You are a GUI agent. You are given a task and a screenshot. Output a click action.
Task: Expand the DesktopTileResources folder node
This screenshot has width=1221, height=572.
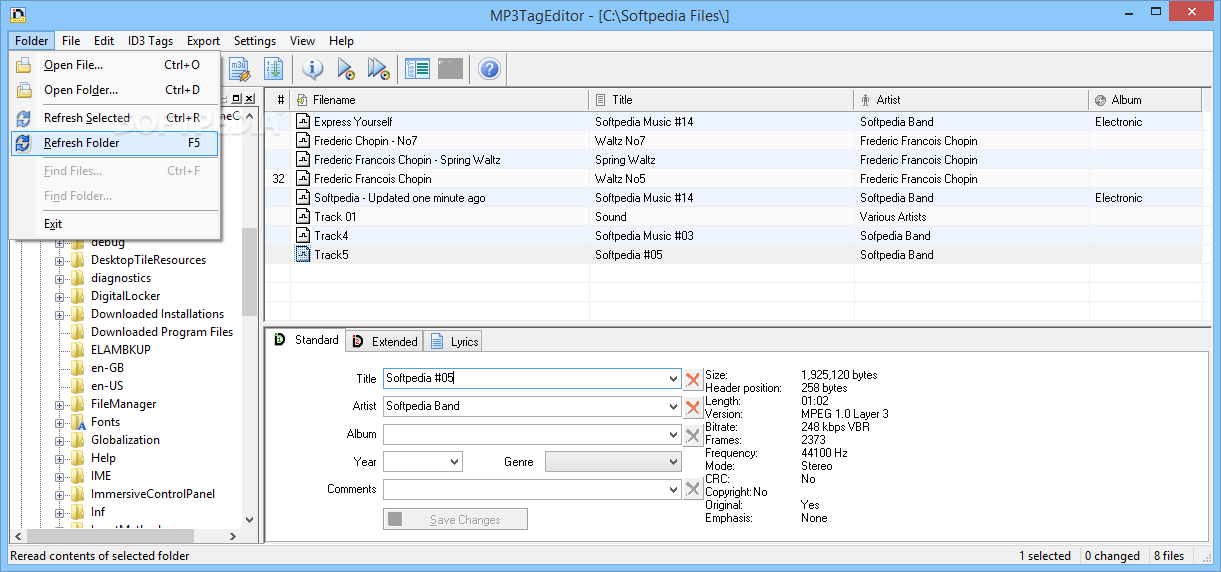[x=60, y=260]
